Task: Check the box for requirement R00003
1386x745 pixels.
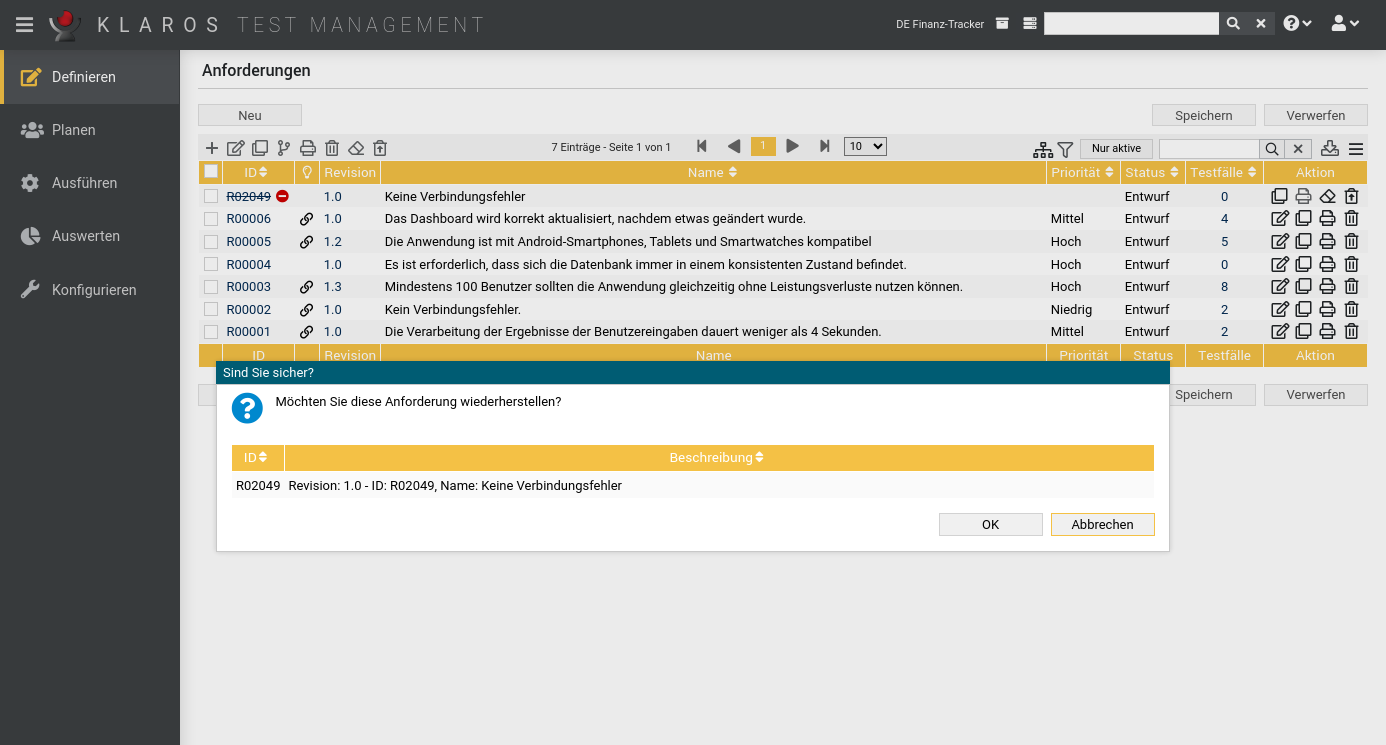Action: tap(211, 287)
